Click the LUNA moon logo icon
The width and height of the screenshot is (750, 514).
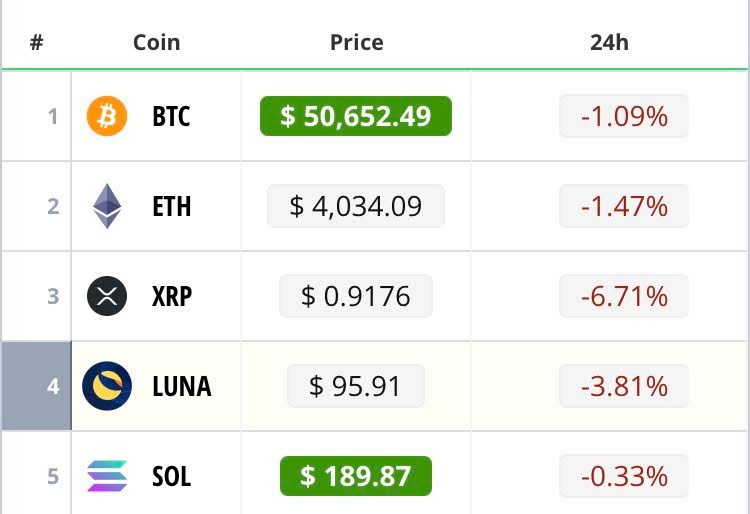coord(107,386)
